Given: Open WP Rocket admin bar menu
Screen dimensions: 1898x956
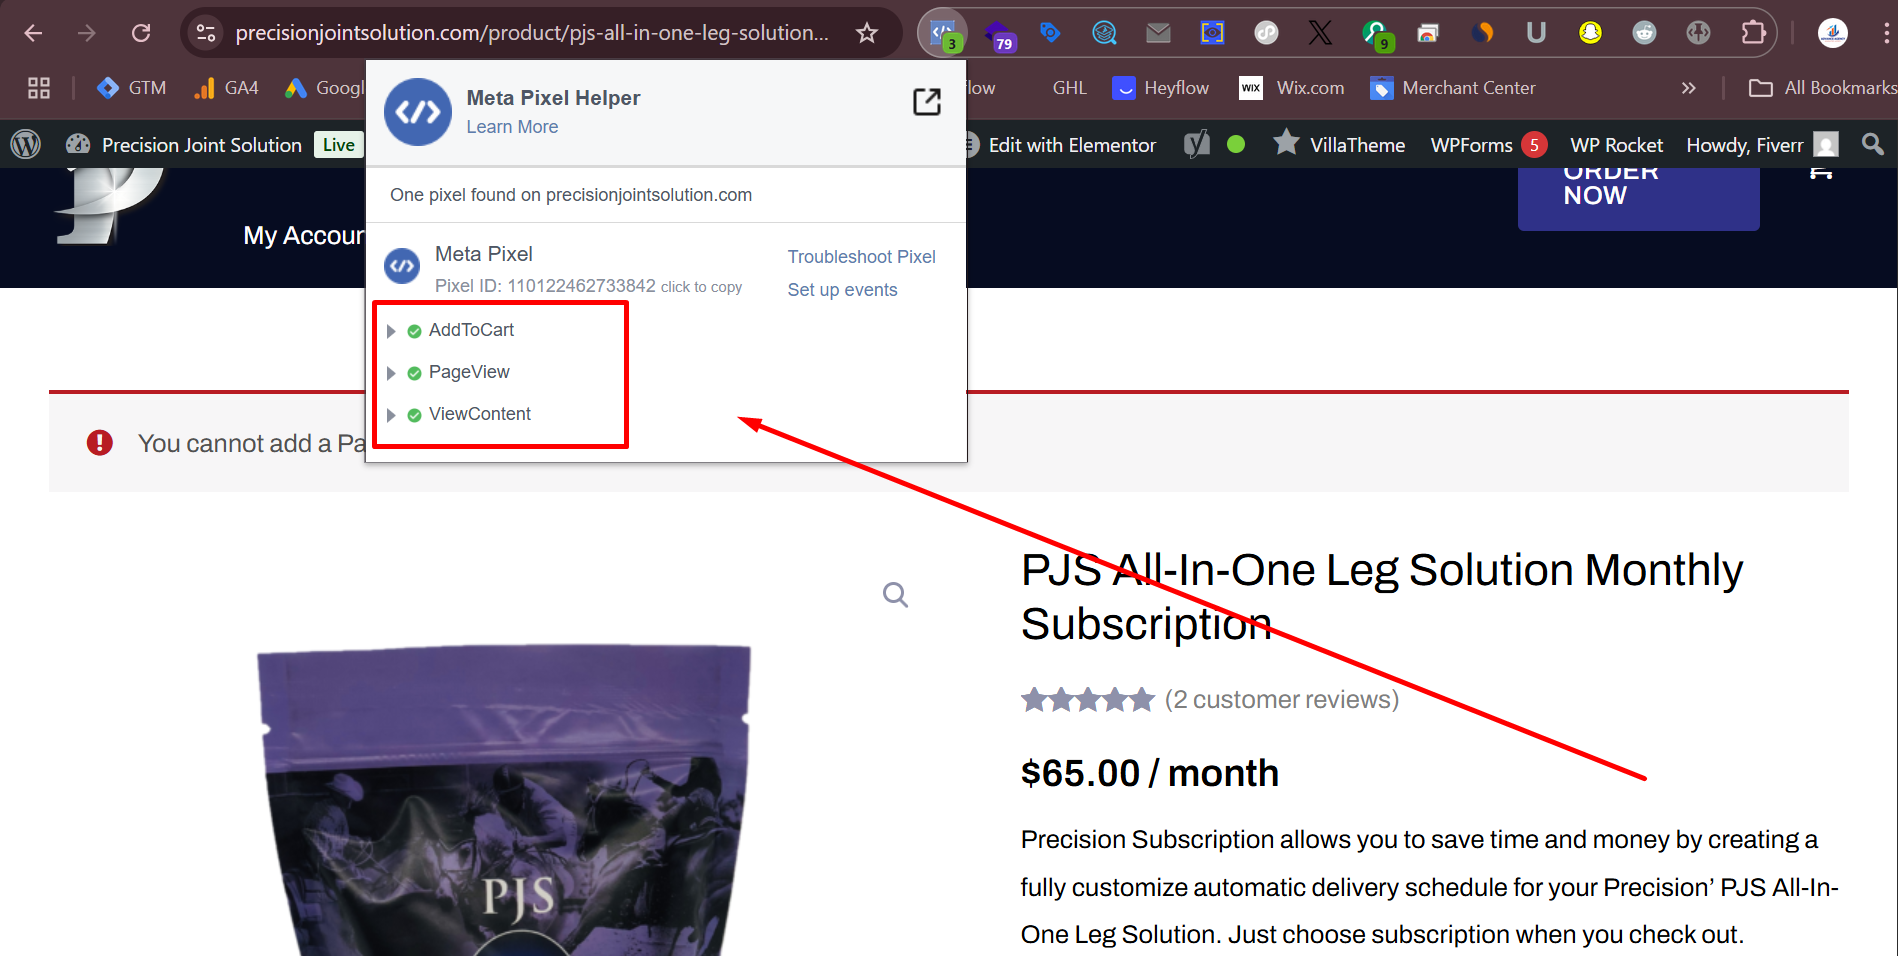Looking at the screenshot, I should click(1616, 145).
